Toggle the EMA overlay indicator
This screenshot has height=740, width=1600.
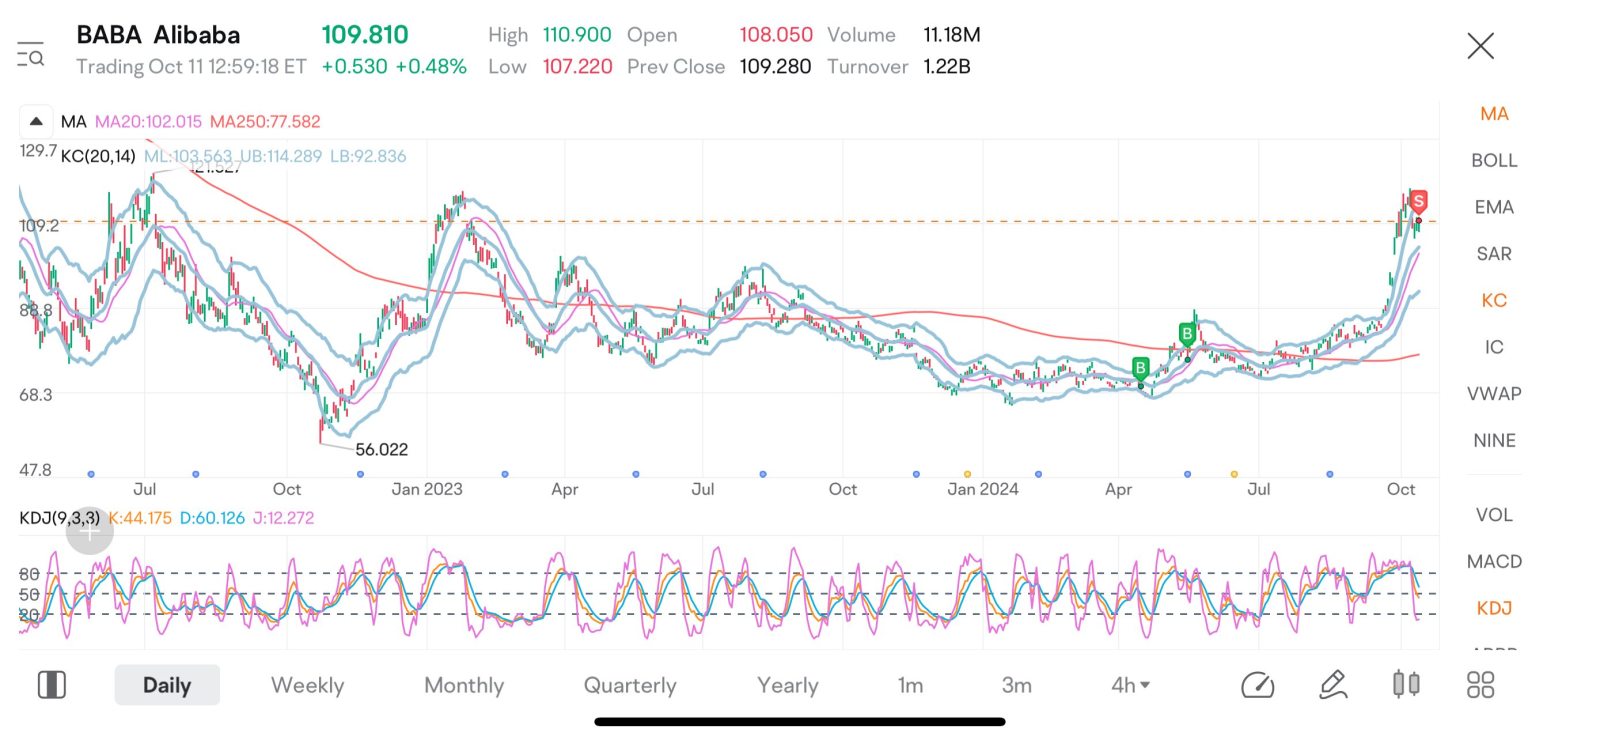(1494, 207)
